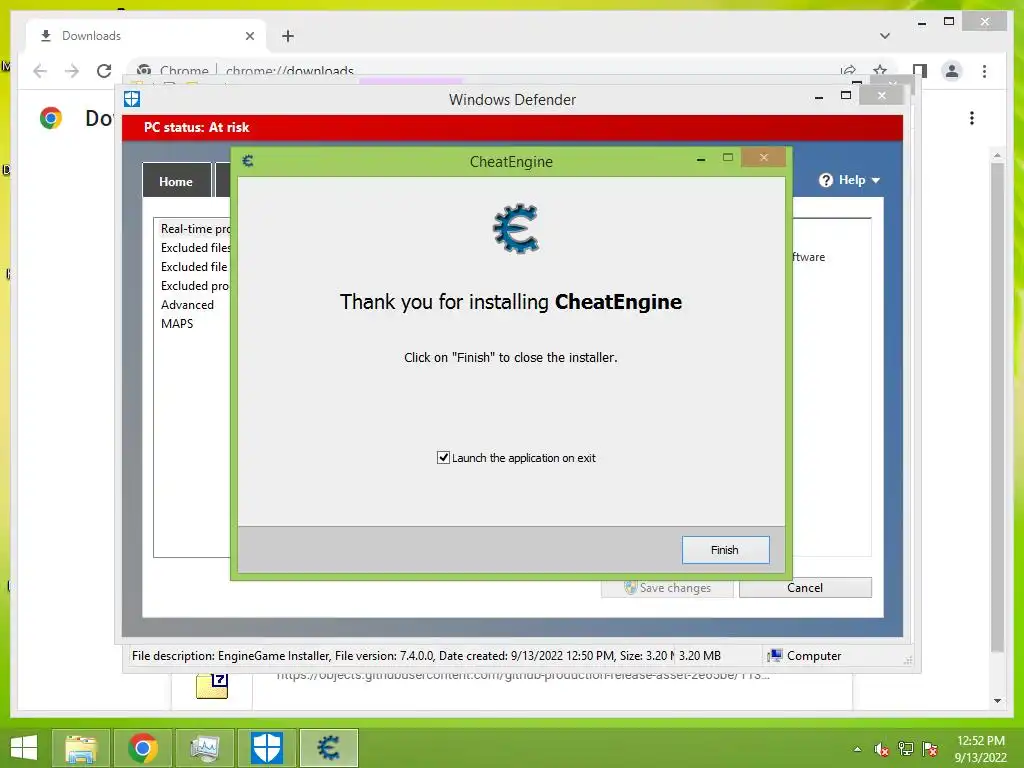The height and width of the screenshot is (768, 1024).
Task: Bookmark this page with the star icon
Action: tap(880, 70)
